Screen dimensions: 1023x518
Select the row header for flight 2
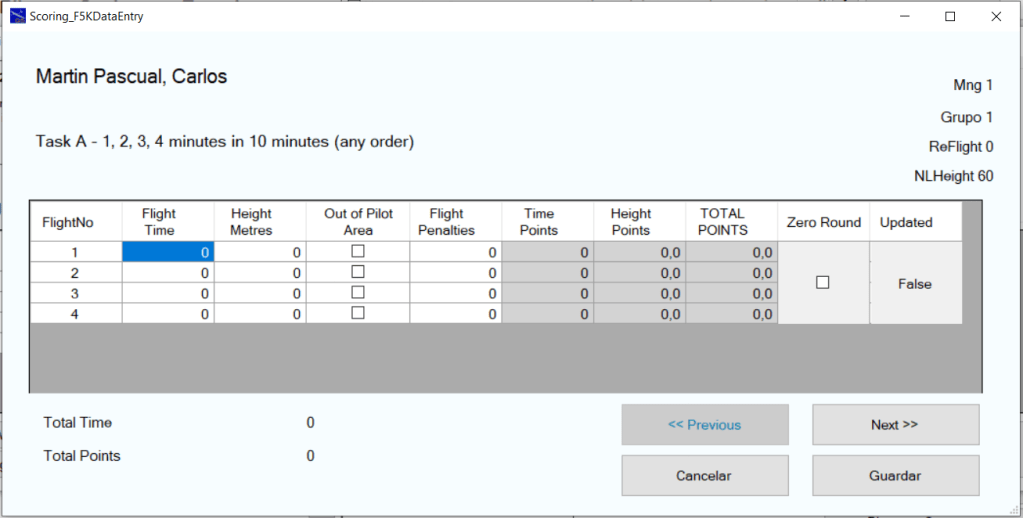click(76, 273)
